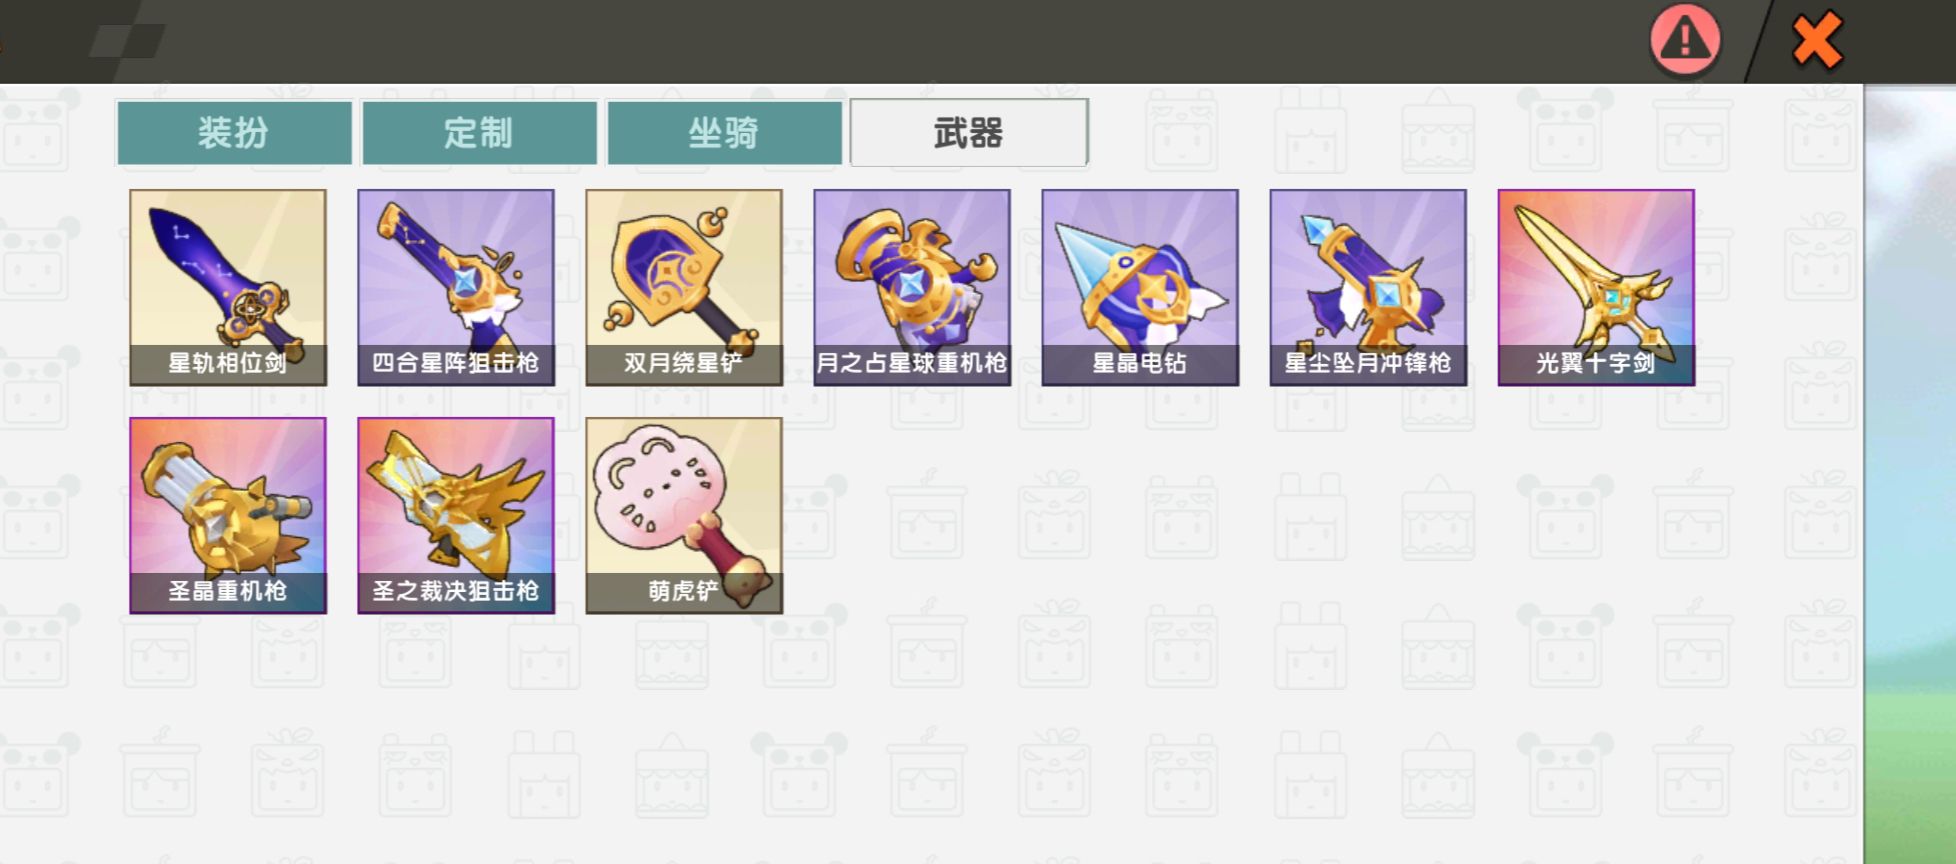Select the 星轨相位剑 sword weapon

coord(228,287)
